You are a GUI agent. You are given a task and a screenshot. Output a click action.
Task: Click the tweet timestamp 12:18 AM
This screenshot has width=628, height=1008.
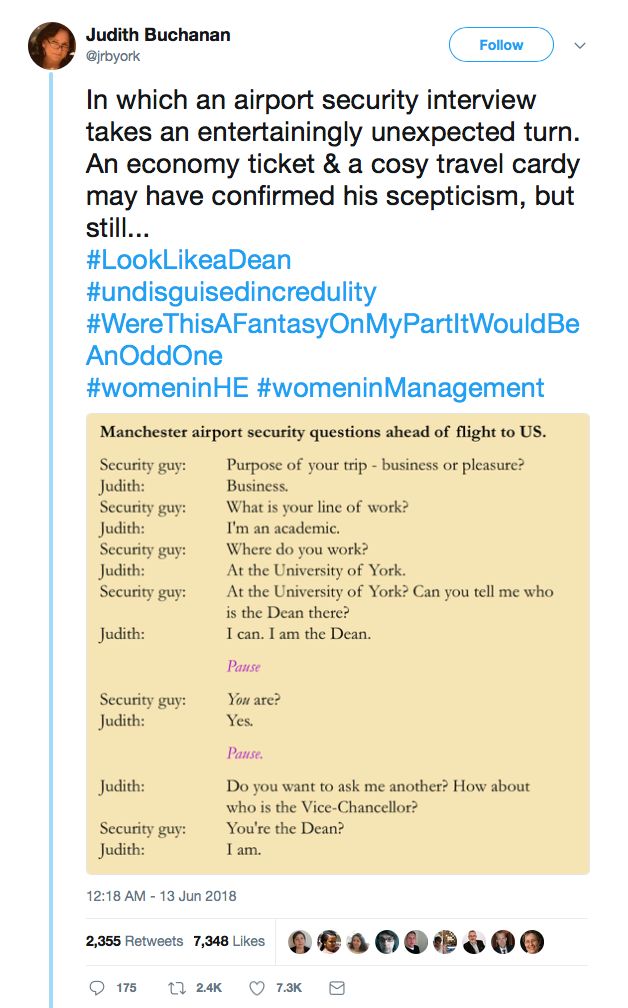point(160,895)
